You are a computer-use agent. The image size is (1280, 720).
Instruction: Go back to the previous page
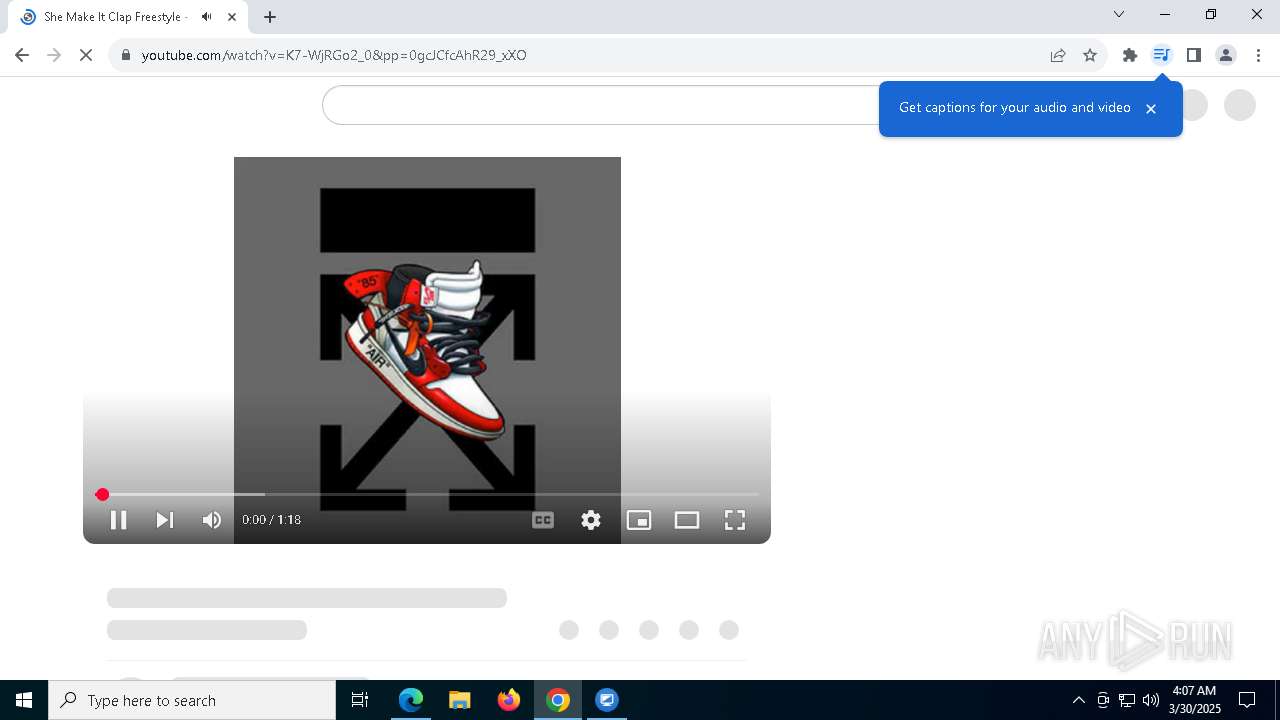[x=22, y=55]
